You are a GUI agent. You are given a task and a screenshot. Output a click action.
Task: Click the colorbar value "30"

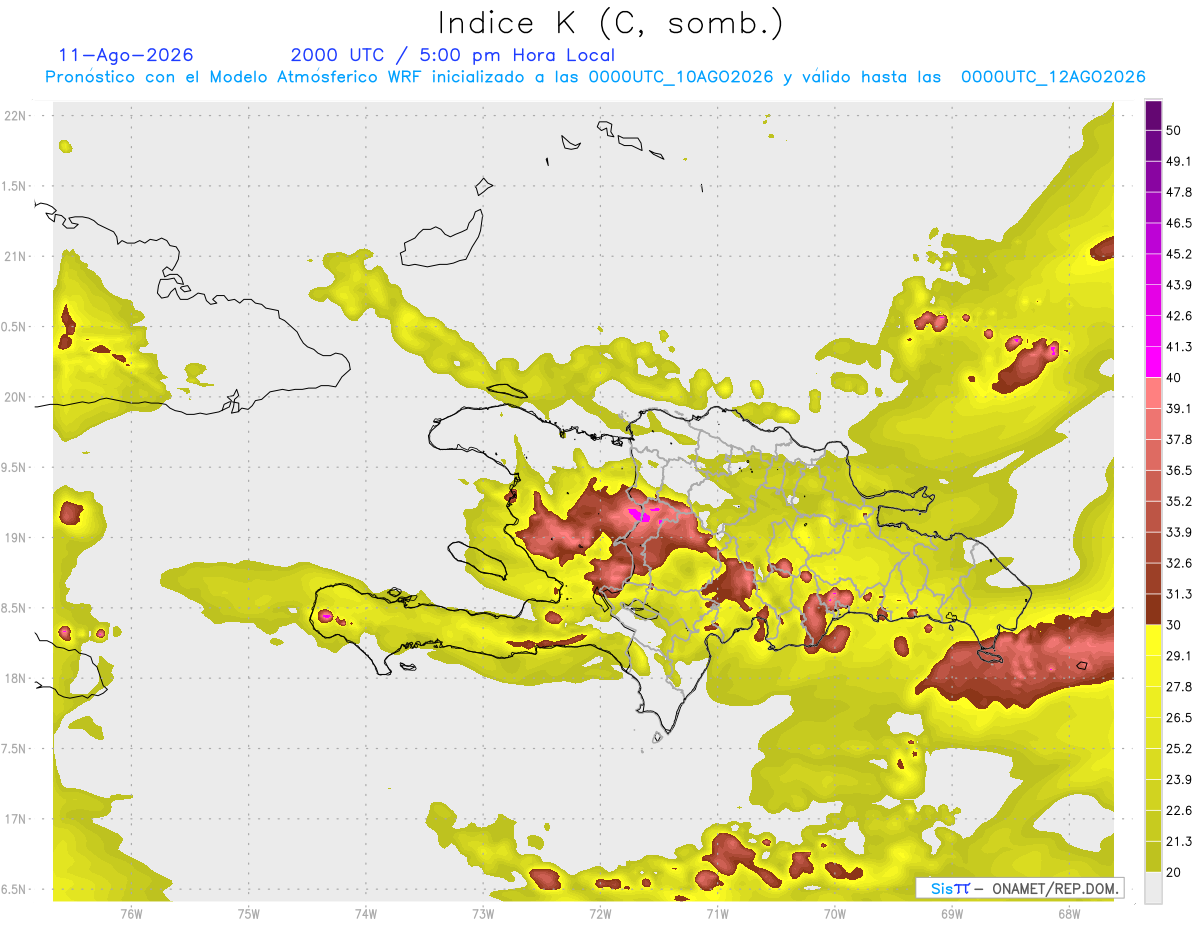click(1174, 625)
